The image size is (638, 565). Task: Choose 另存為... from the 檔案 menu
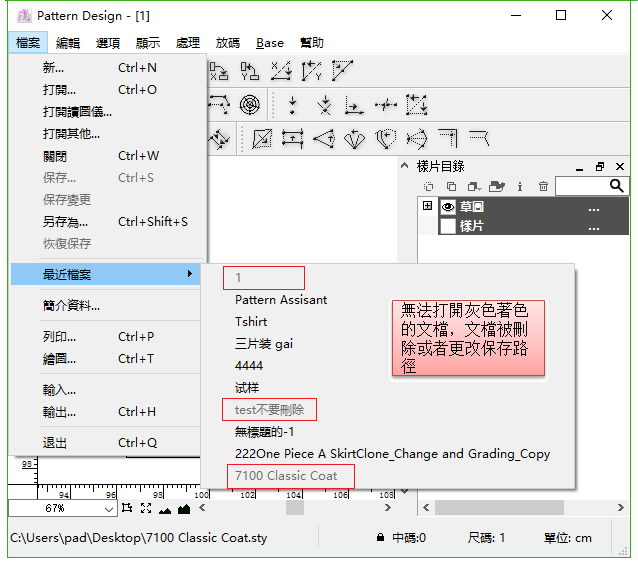(65, 222)
